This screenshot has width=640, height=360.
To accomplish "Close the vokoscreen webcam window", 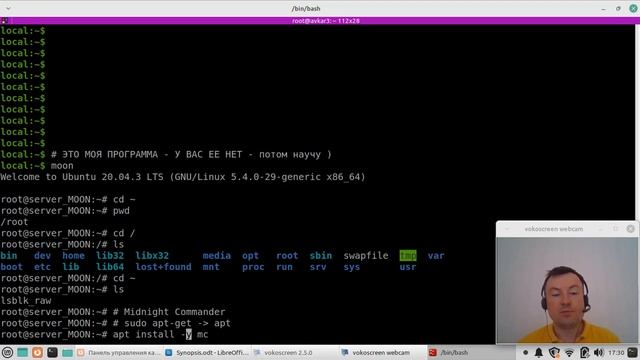I will tap(630, 229).
